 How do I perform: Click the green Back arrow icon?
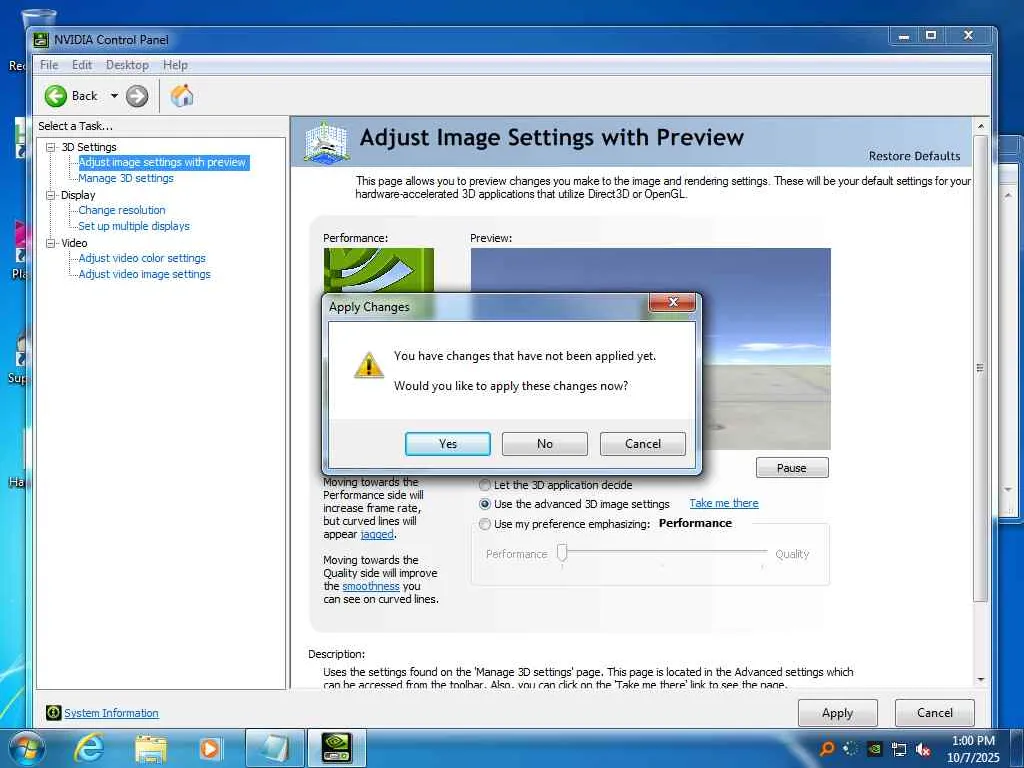point(56,96)
